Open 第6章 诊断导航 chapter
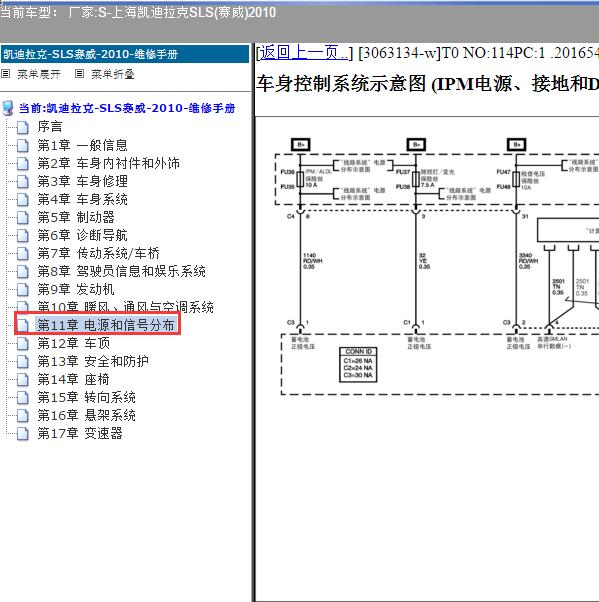The width and height of the screenshot is (599, 602). [x=82, y=235]
